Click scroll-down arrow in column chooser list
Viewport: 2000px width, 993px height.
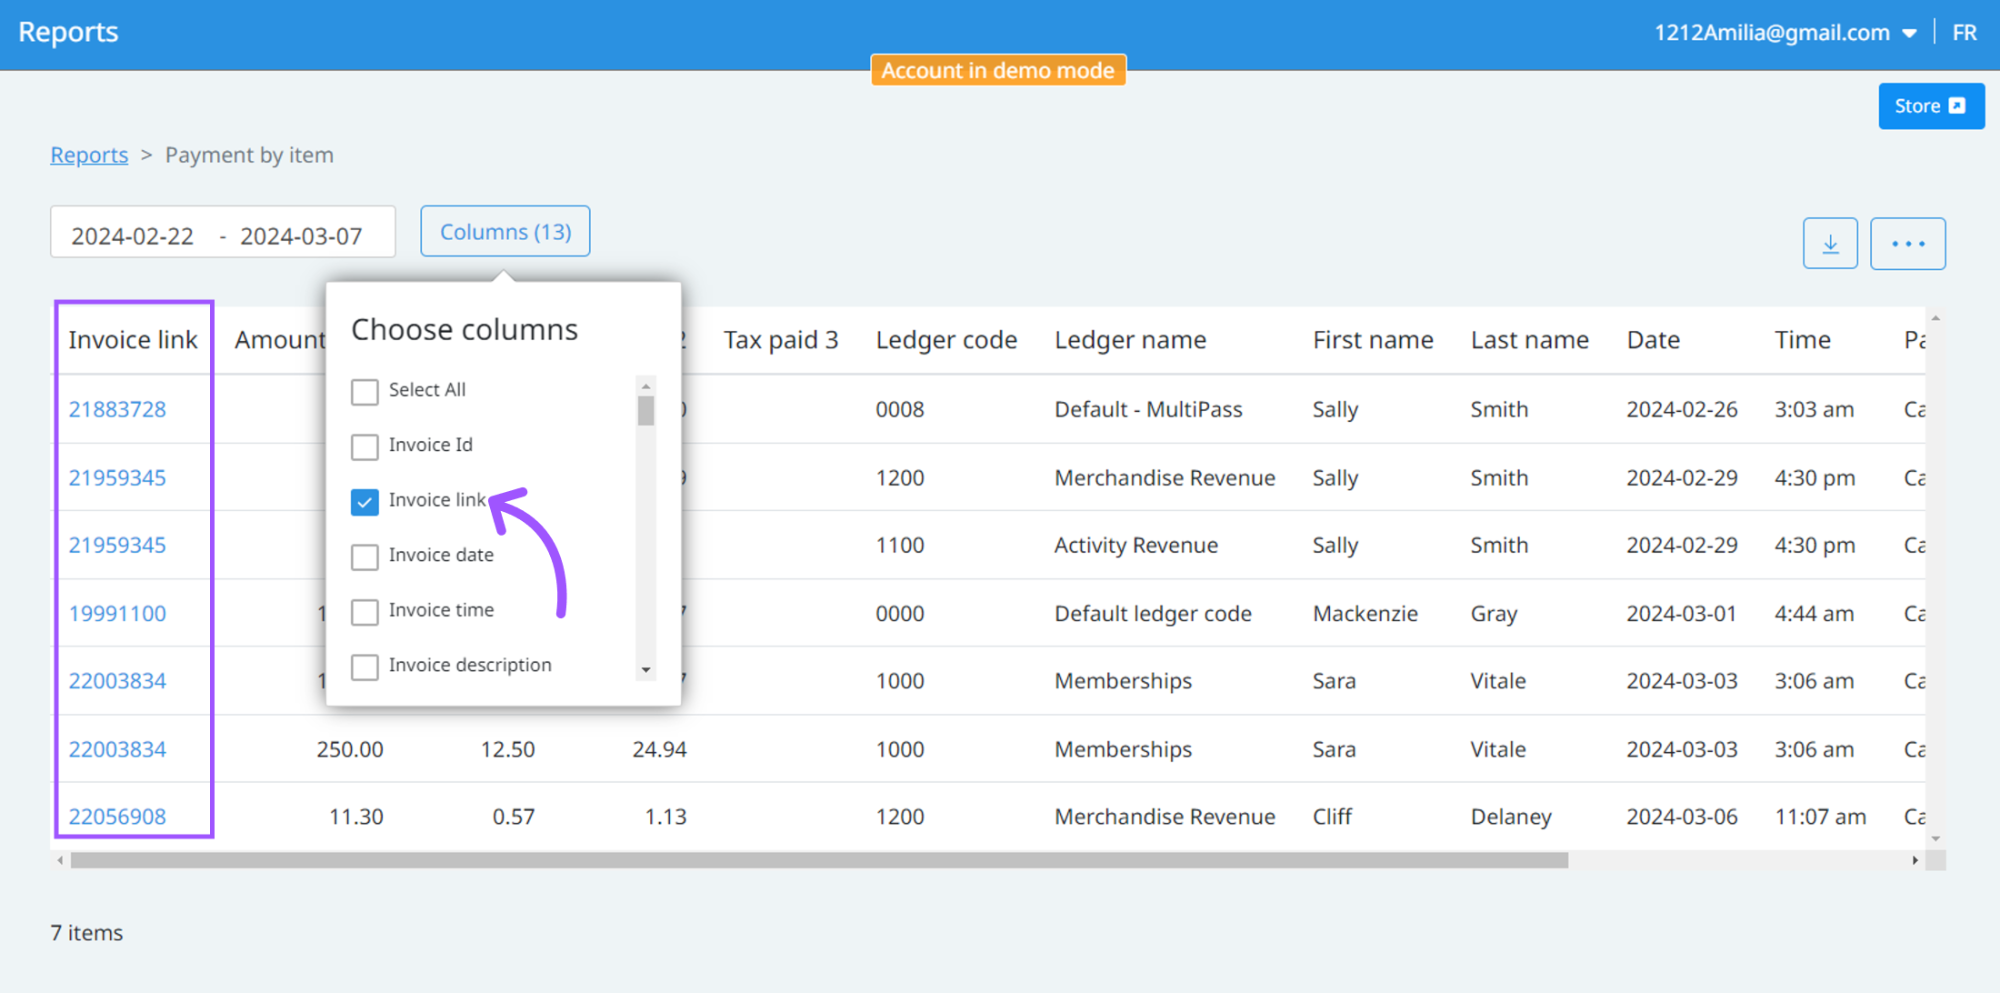646,670
